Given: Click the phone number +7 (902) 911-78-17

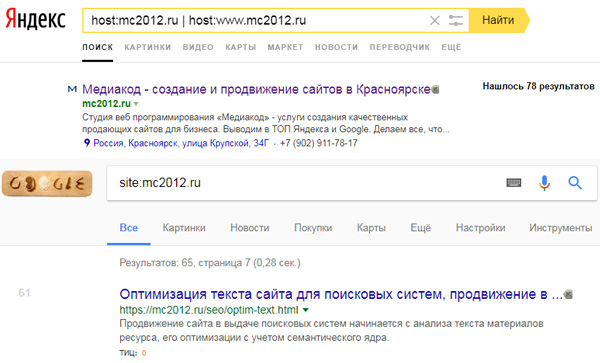Looking at the screenshot, I should point(319,143).
